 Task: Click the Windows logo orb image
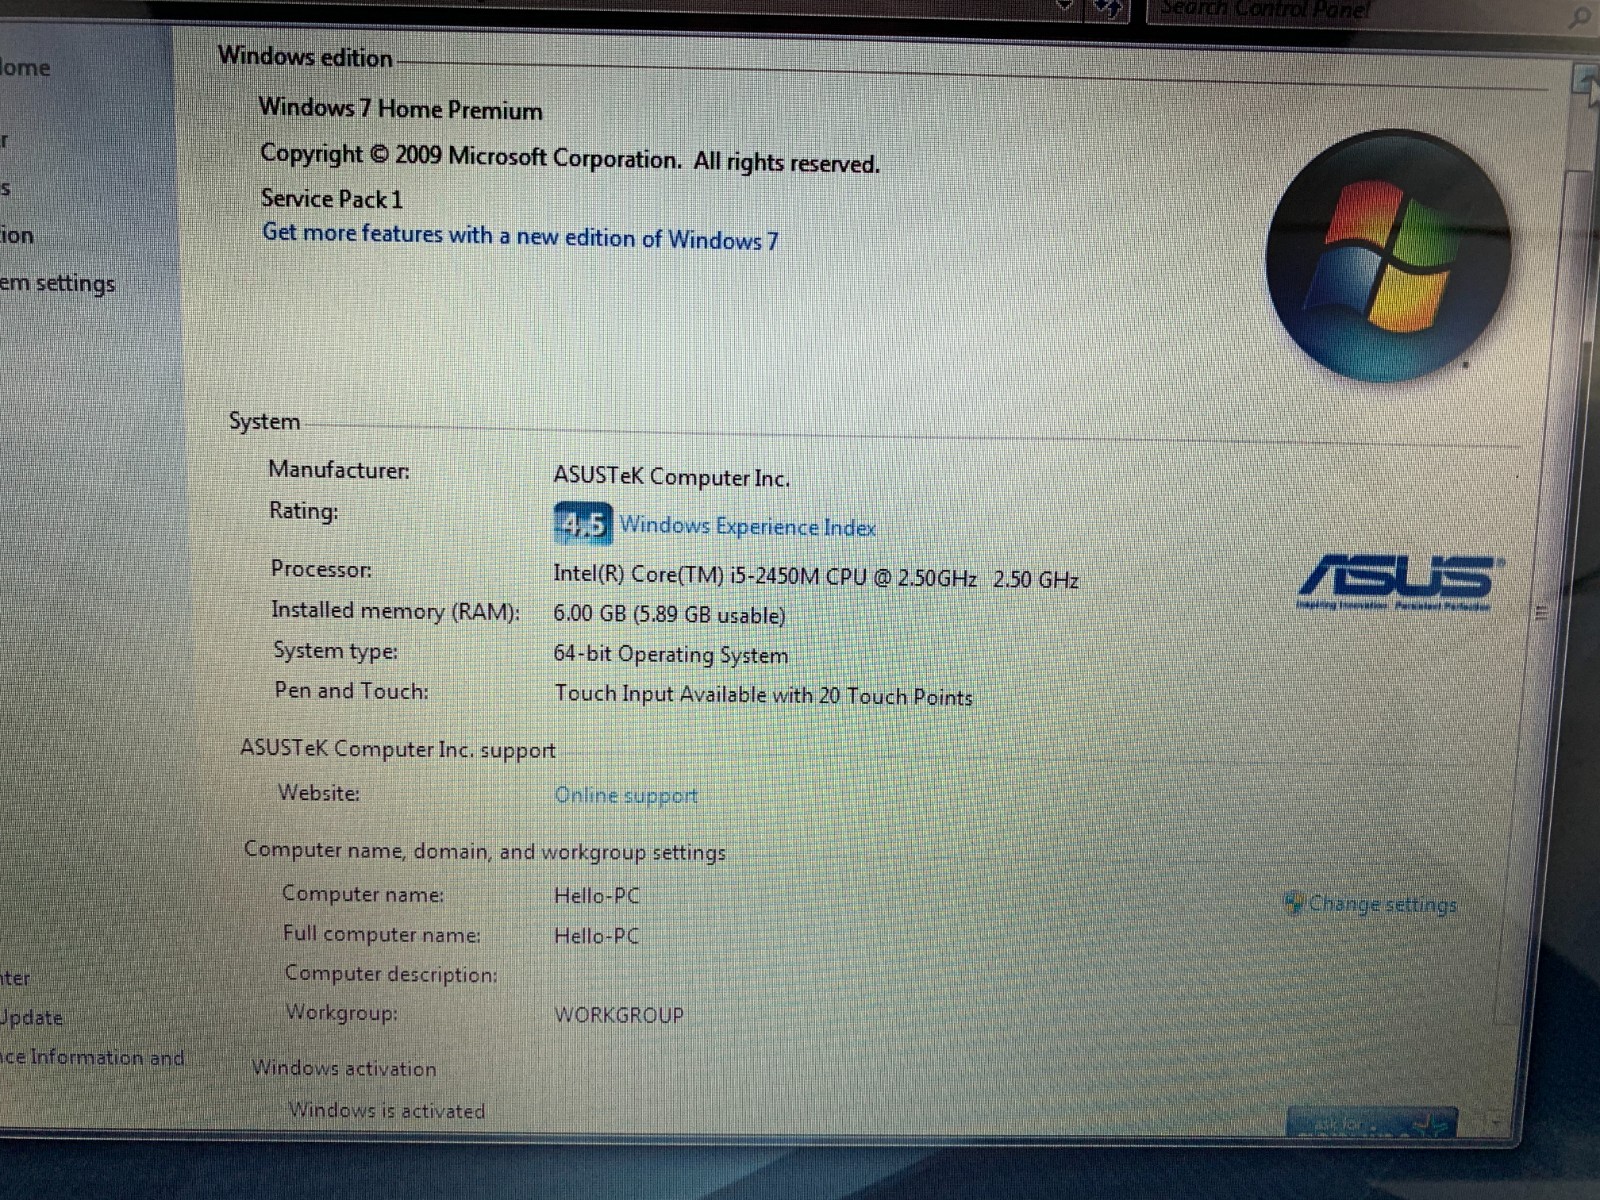(1389, 256)
